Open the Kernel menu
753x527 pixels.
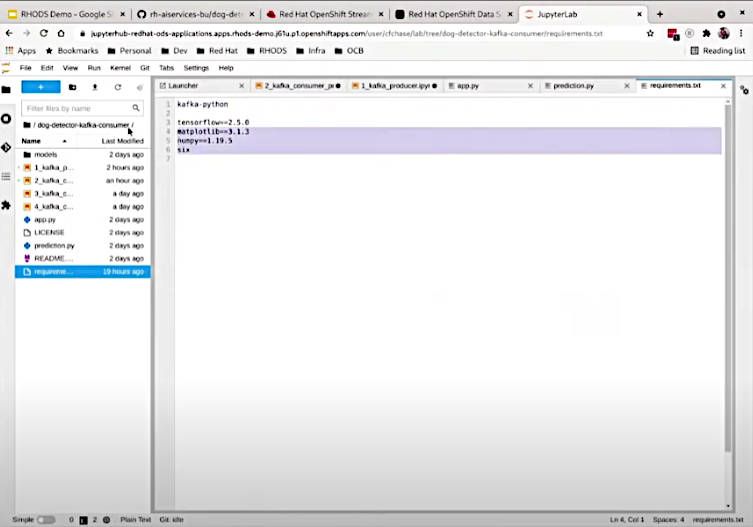click(120, 68)
